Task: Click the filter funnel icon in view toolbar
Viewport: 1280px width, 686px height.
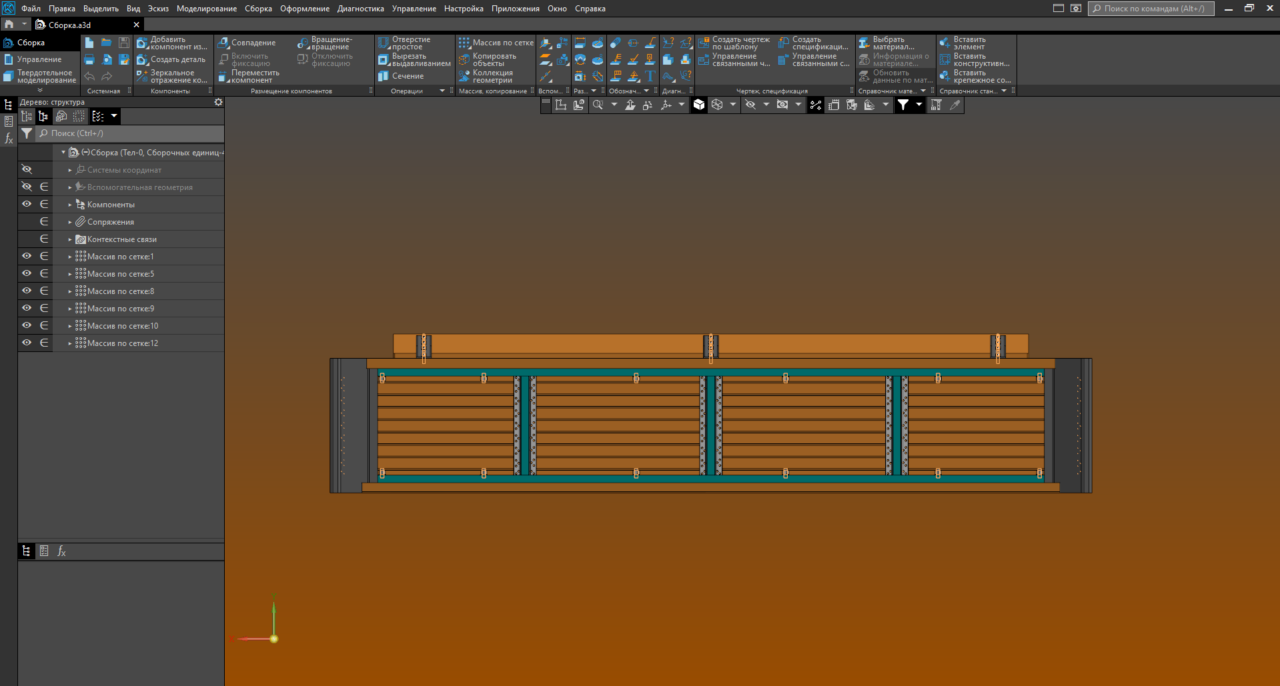Action: tap(903, 104)
